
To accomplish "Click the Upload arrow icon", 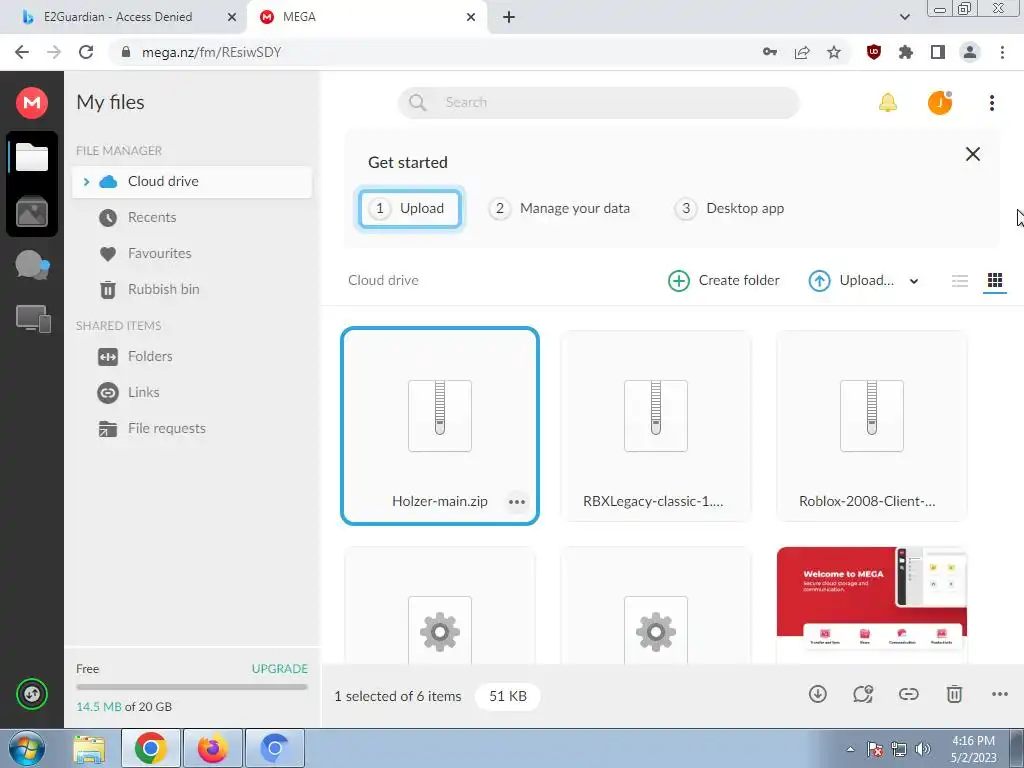I will pyautogui.click(x=819, y=281).
